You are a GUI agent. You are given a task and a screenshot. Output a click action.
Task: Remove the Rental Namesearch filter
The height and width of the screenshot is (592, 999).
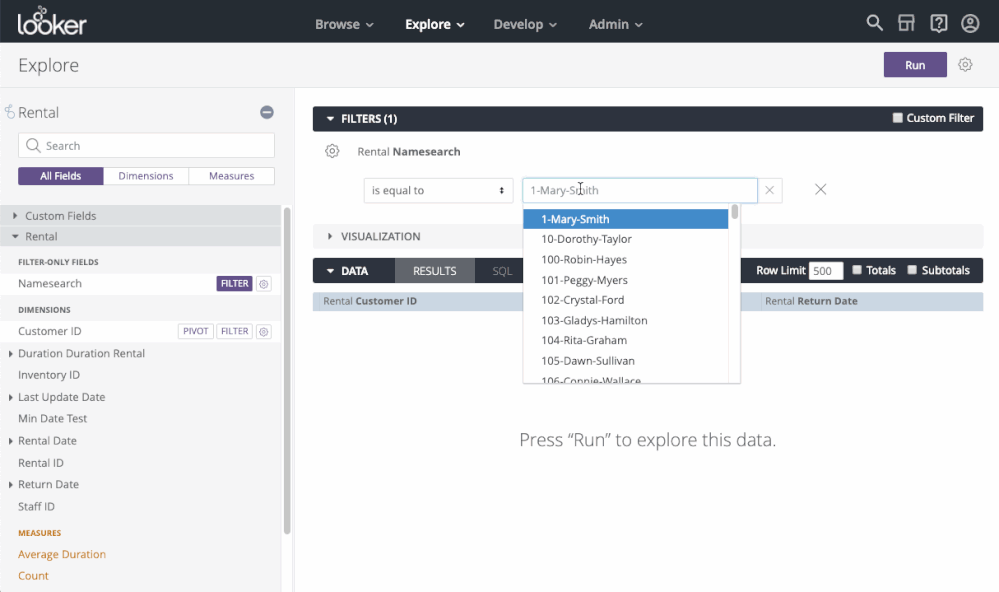click(x=821, y=189)
